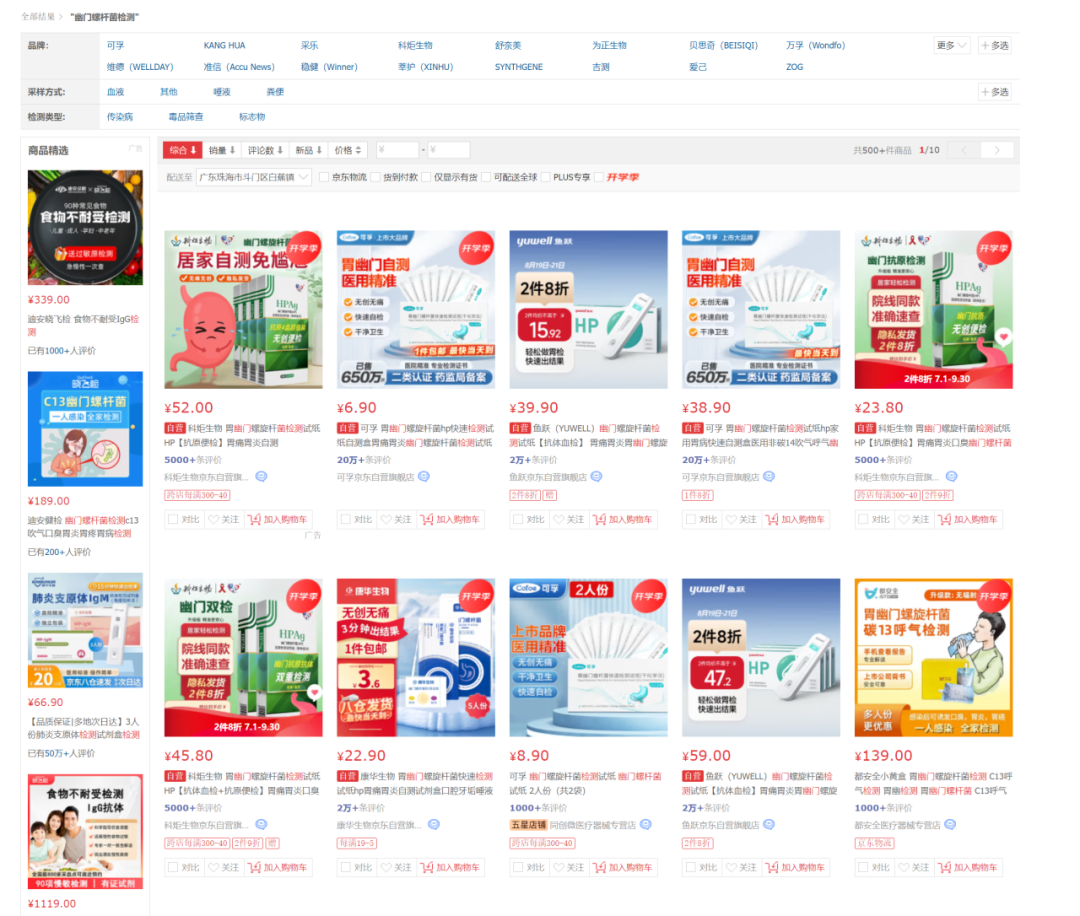Image resolution: width=1080 pixels, height=916 pixels.
Task: Click the chat icon beside 鱼跃京东自营旗舰店 in first row
Action: [596, 477]
